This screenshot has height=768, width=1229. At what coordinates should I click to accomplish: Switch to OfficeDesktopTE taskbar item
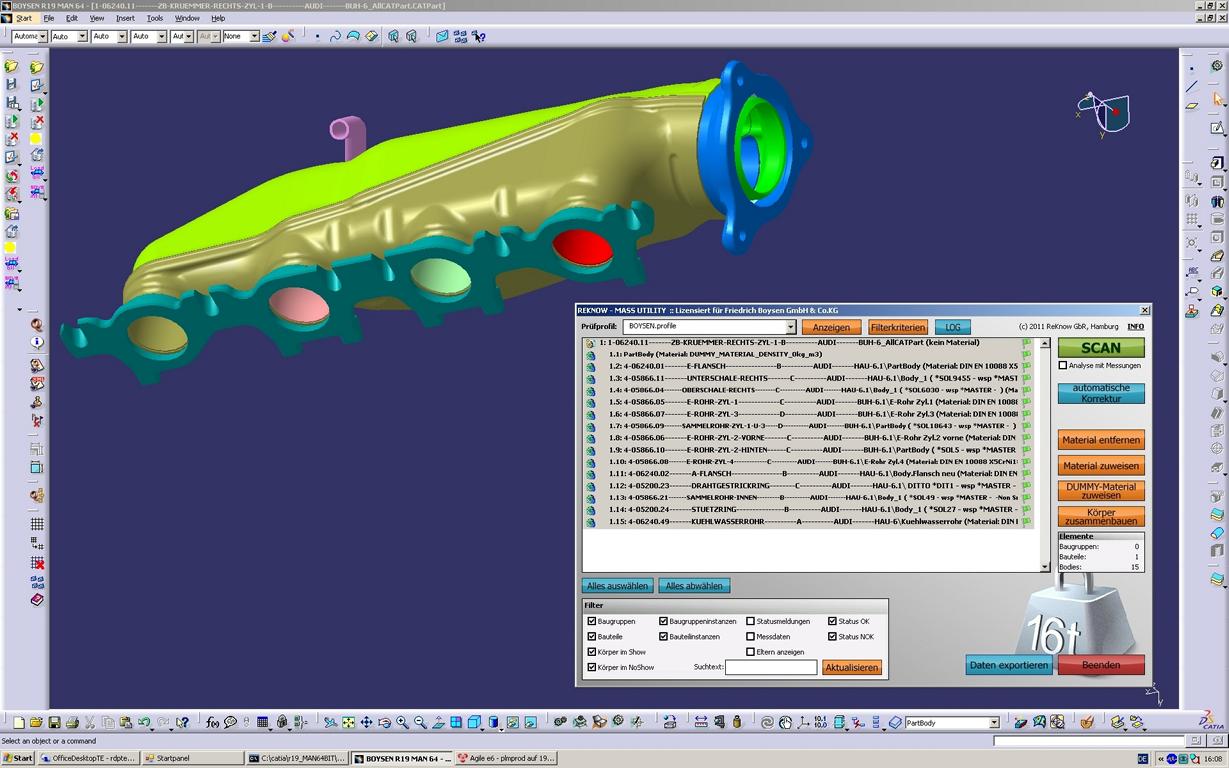tap(89, 758)
